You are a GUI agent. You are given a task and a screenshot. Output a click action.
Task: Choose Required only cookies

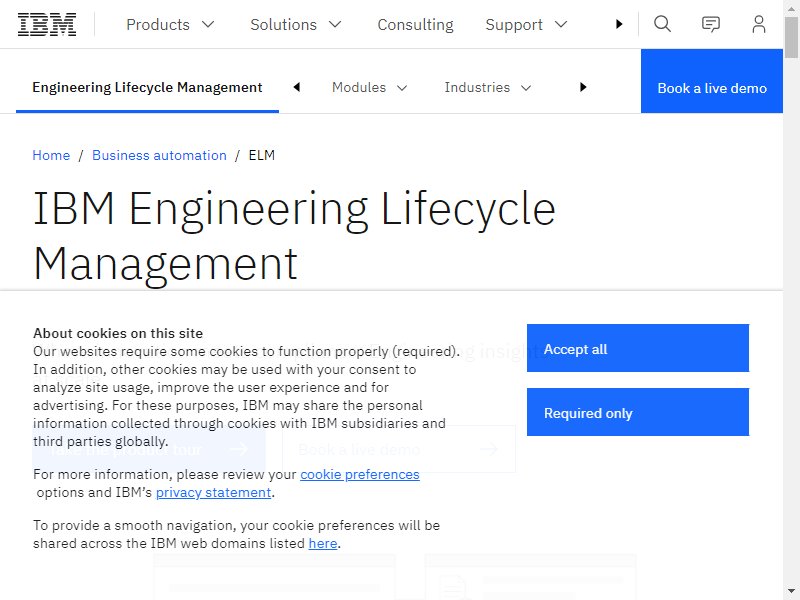638,412
